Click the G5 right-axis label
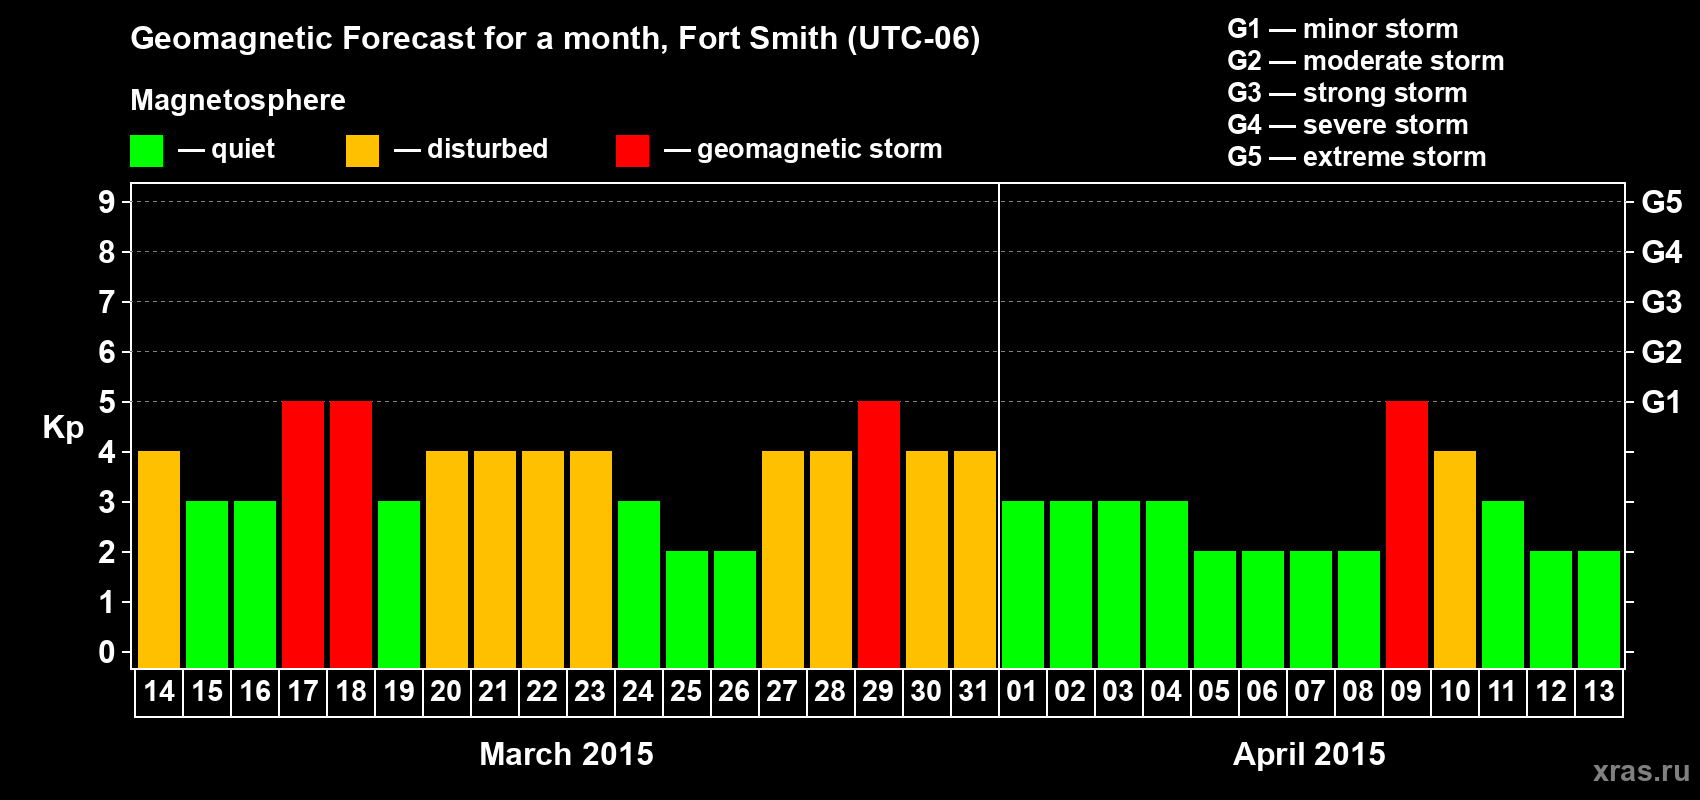The height and width of the screenshot is (800, 1700). [1662, 202]
